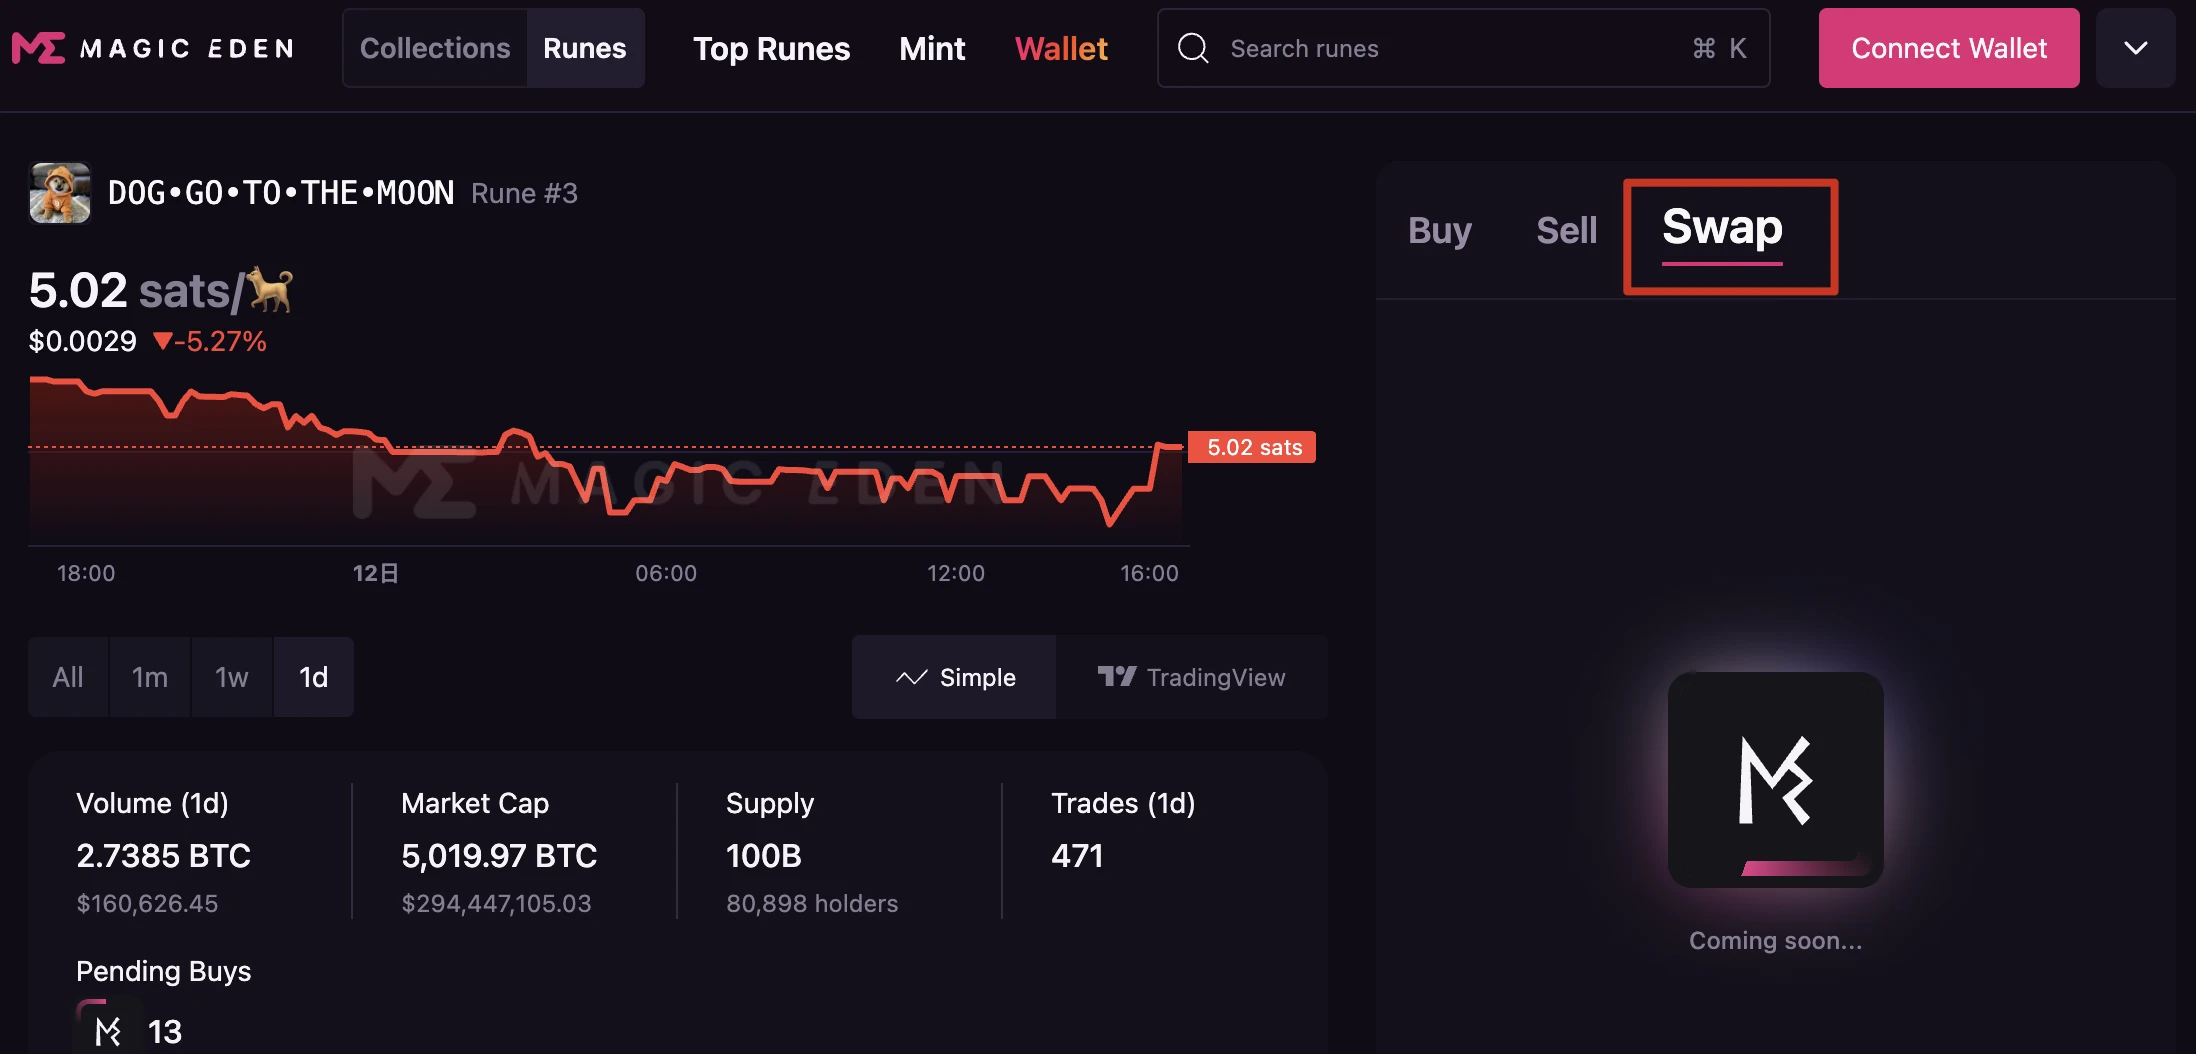
Task: Click the Connect Wallet button
Action: [1948, 48]
